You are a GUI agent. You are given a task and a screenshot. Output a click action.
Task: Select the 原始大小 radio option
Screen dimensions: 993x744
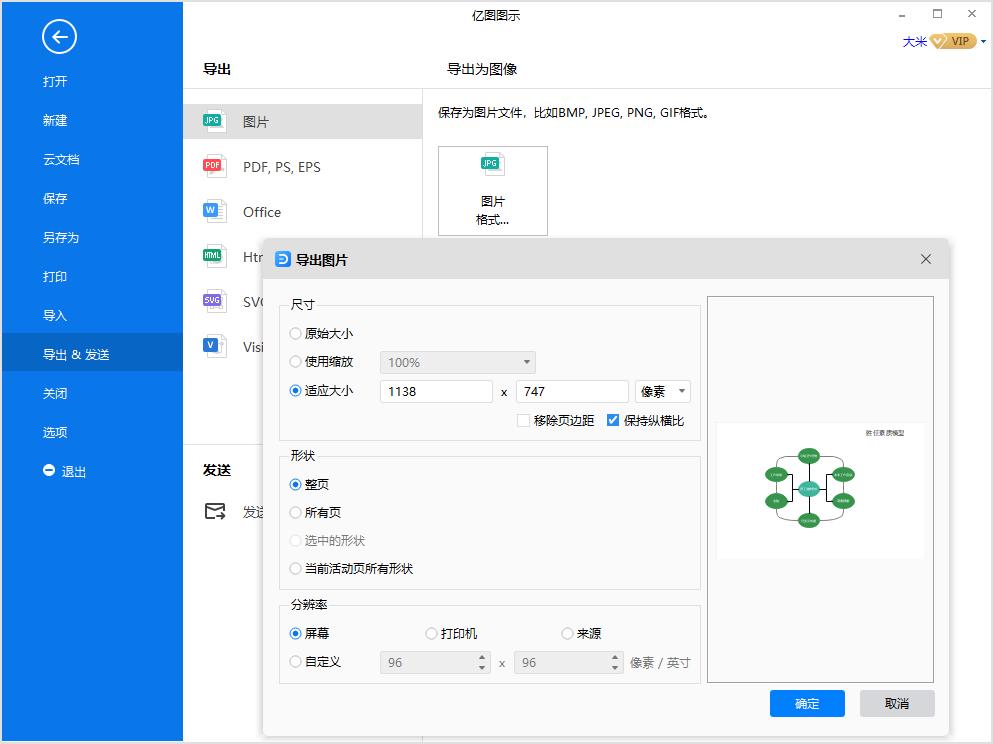pyautogui.click(x=296, y=333)
